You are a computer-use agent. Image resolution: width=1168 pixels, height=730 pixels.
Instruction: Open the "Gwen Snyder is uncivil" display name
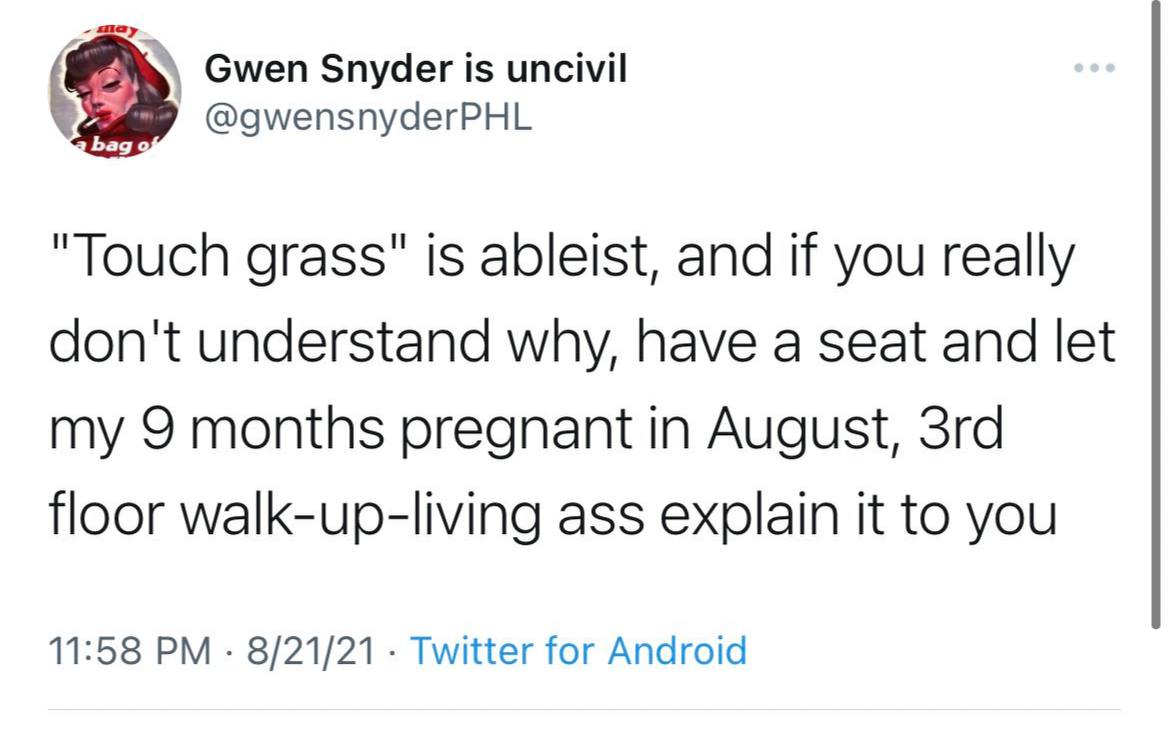pos(416,69)
